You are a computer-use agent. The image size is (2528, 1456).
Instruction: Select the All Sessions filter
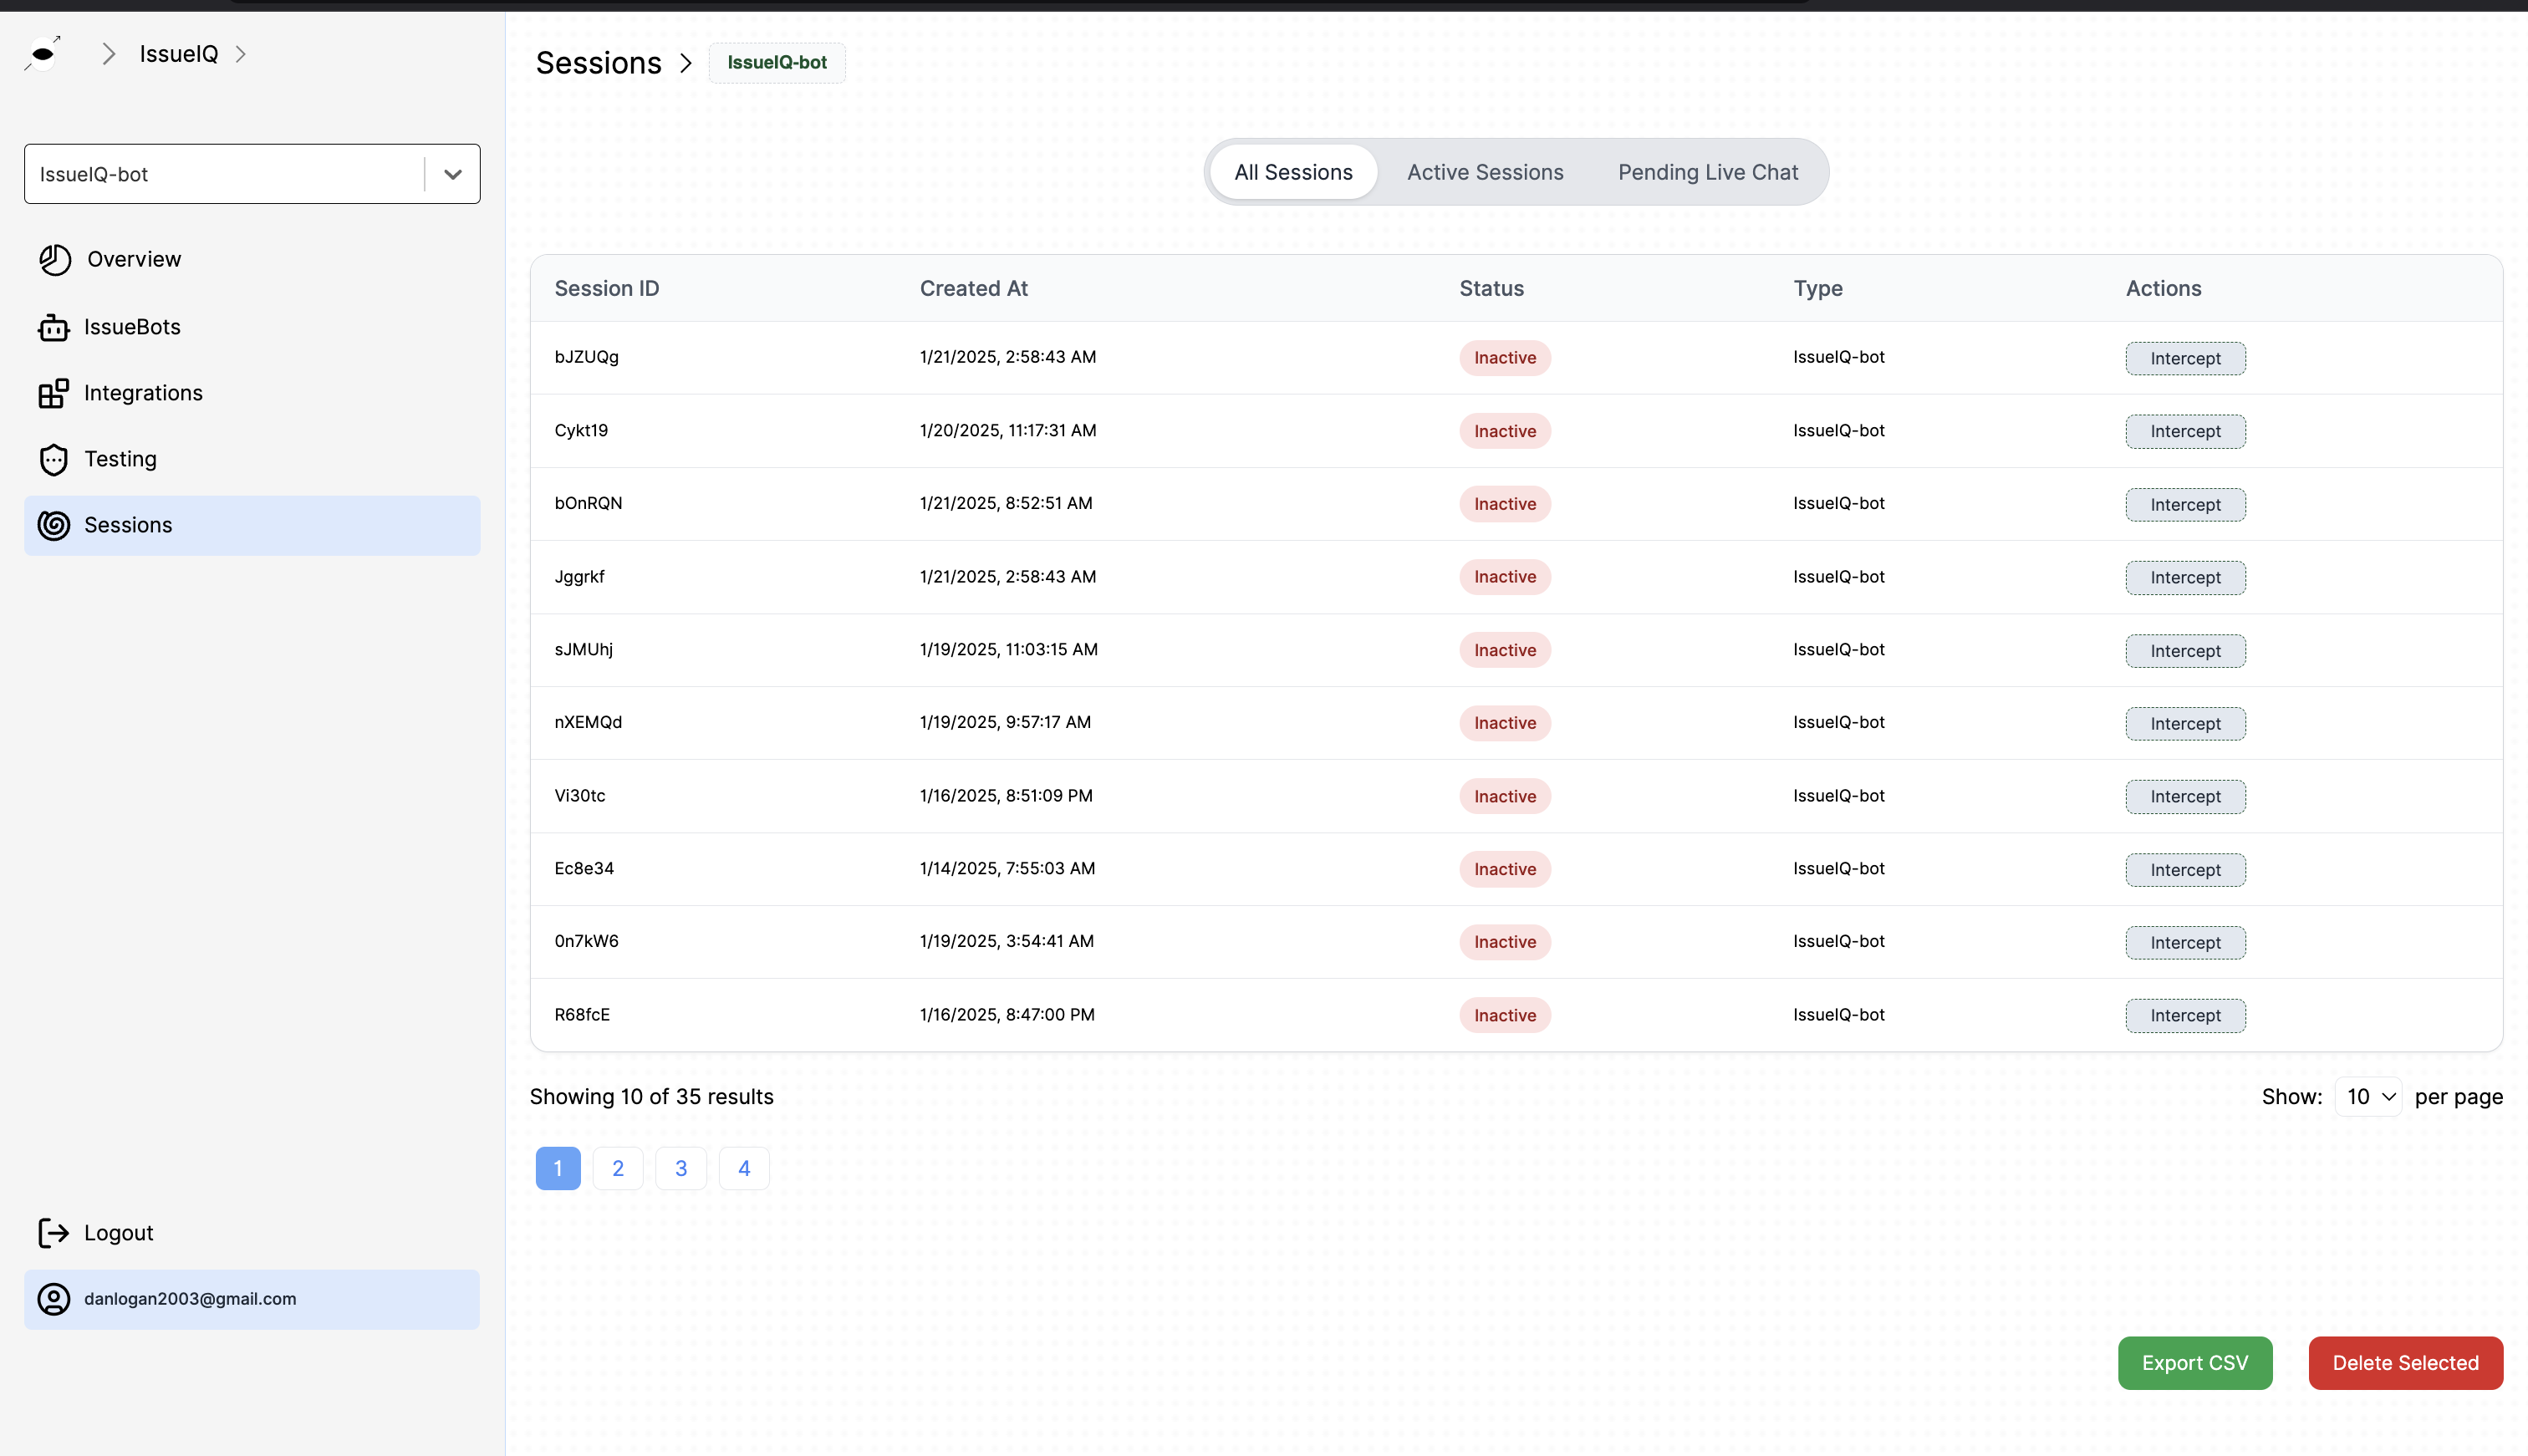(1293, 171)
